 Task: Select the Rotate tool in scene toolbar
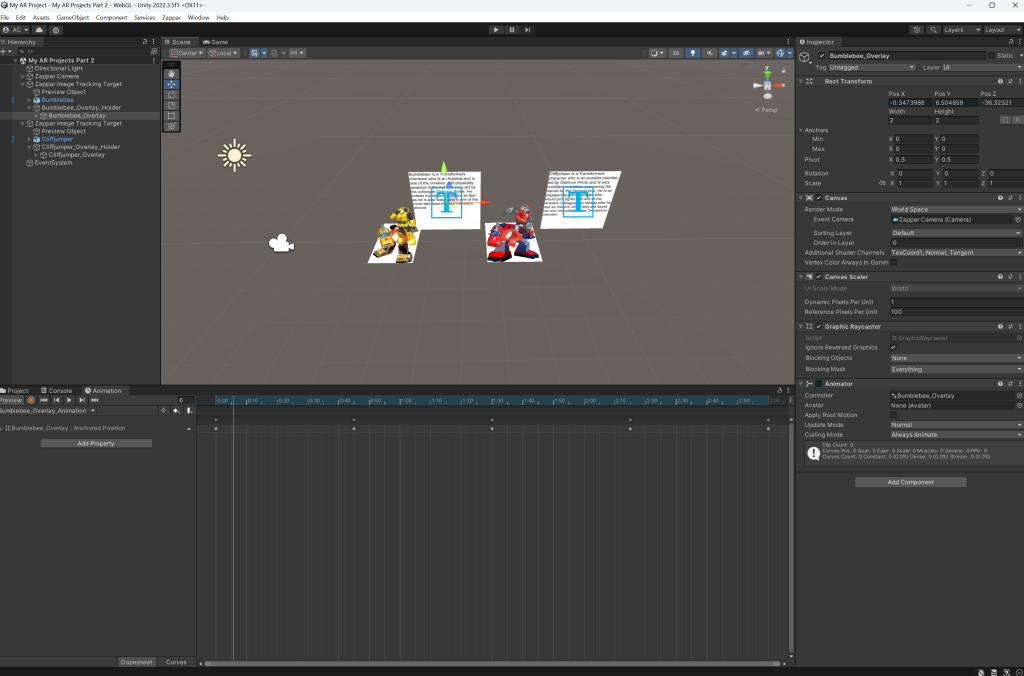[x=172, y=94]
